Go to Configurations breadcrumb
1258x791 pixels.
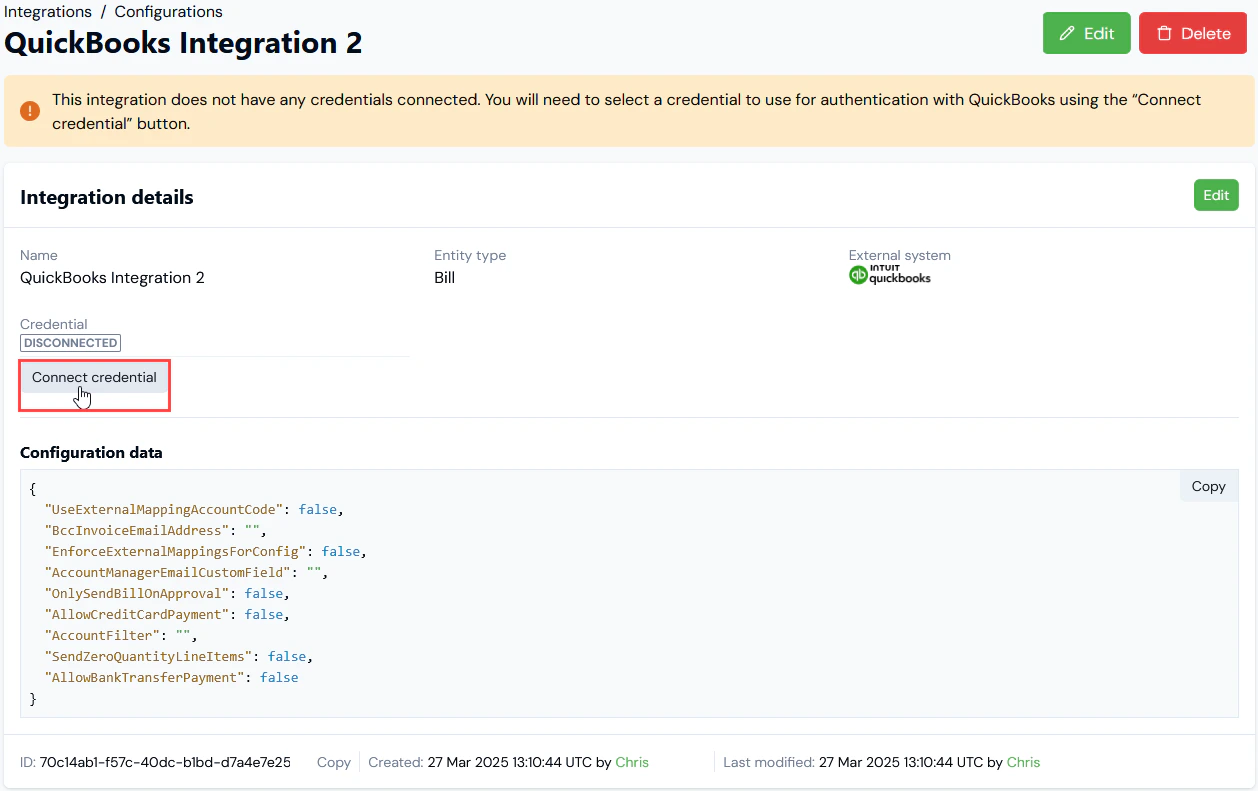pyautogui.click(x=168, y=12)
